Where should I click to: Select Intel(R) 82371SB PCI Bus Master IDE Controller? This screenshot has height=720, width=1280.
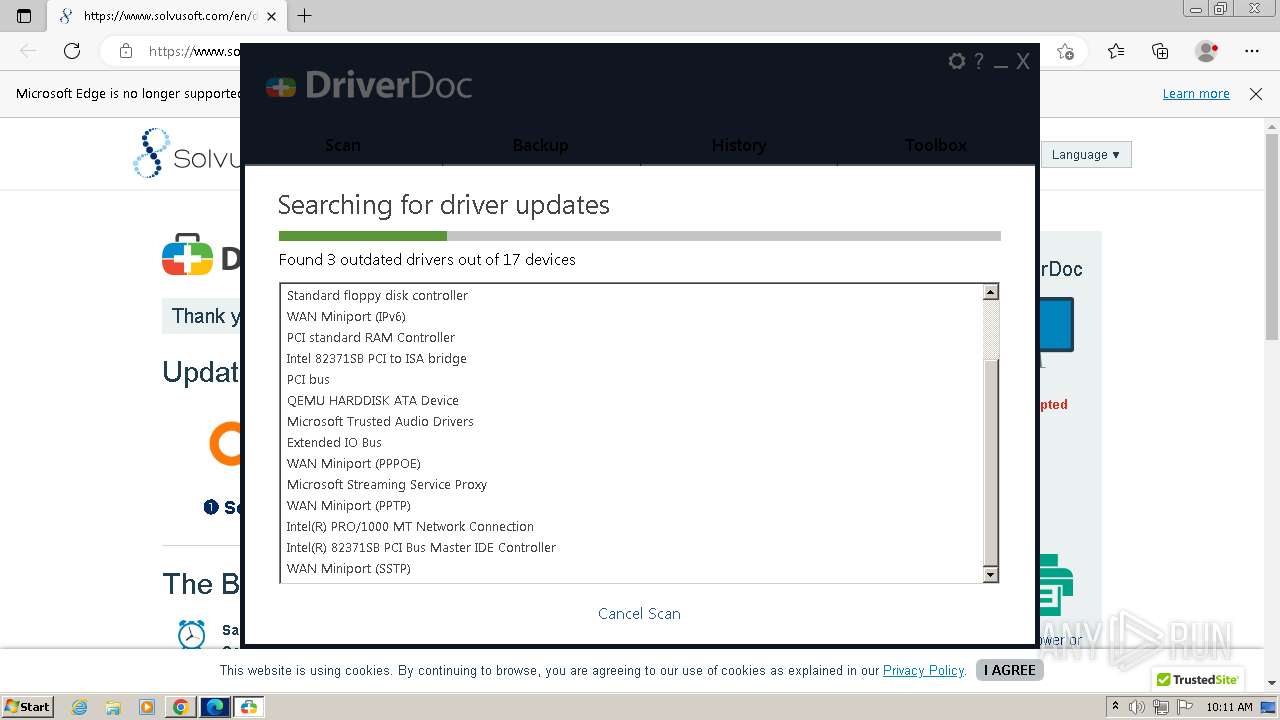(421, 548)
